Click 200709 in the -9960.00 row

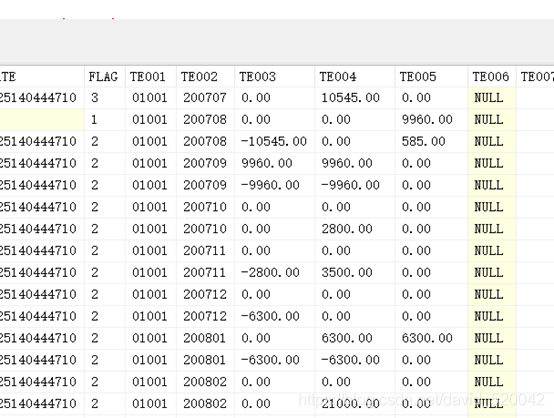click(x=205, y=186)
